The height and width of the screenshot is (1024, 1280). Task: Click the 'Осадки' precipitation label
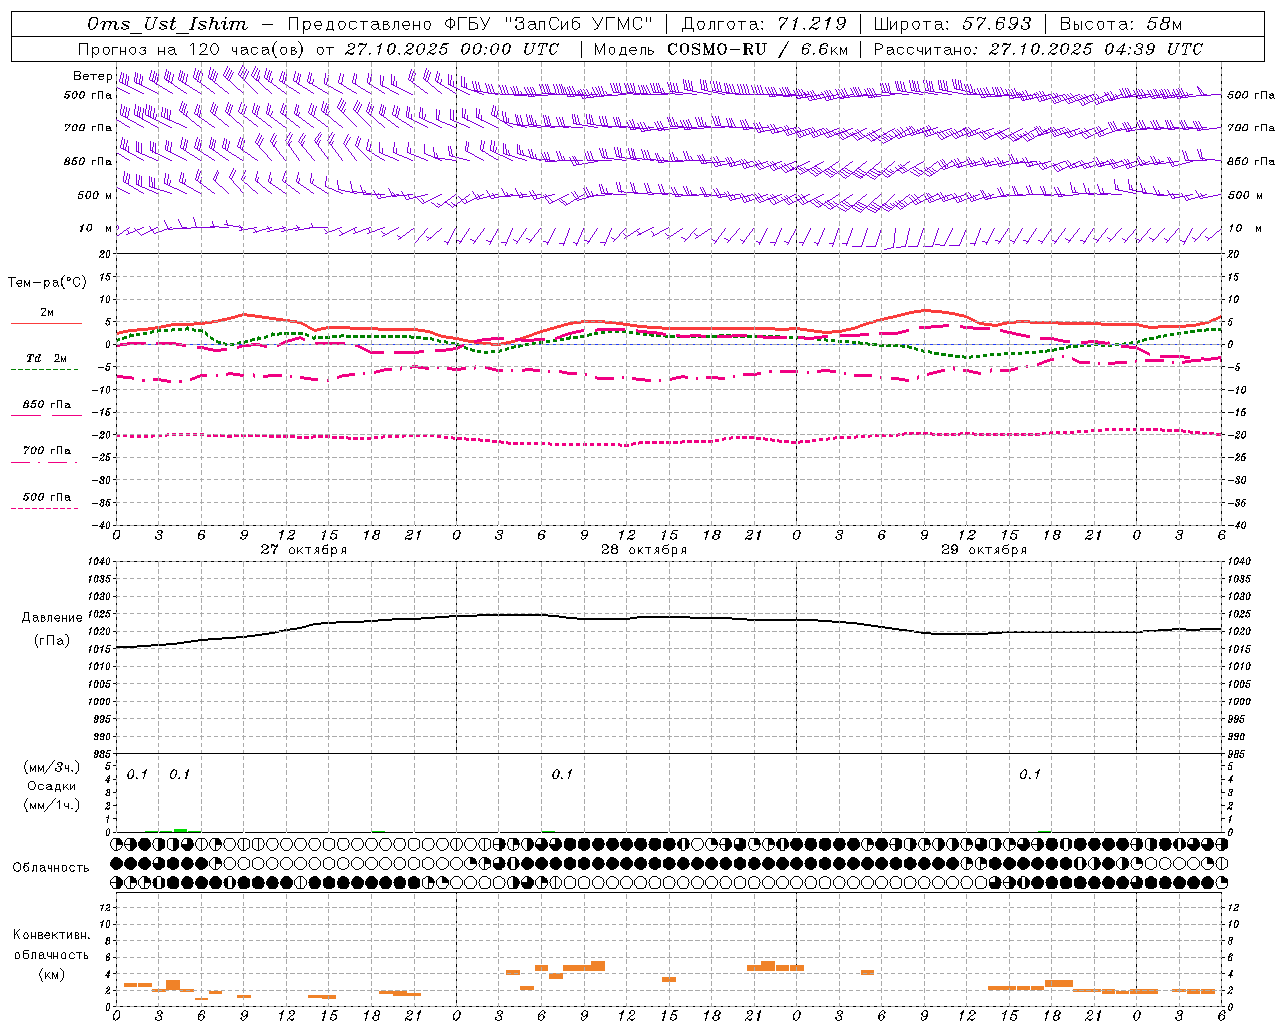(51, 786)
